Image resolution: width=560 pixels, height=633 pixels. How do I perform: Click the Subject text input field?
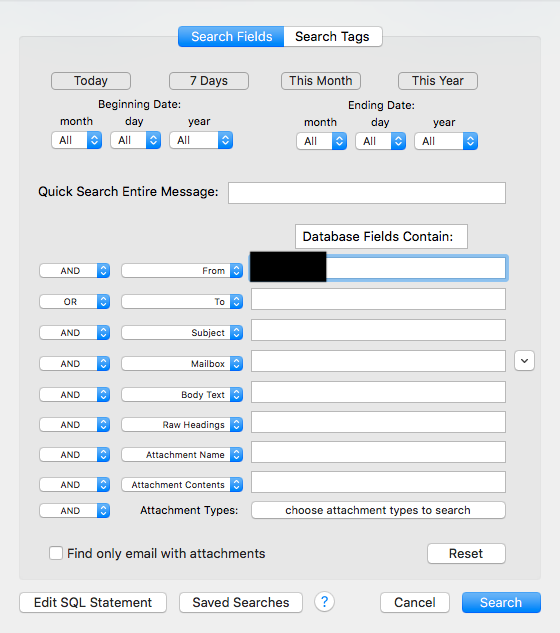click(378, 330)
